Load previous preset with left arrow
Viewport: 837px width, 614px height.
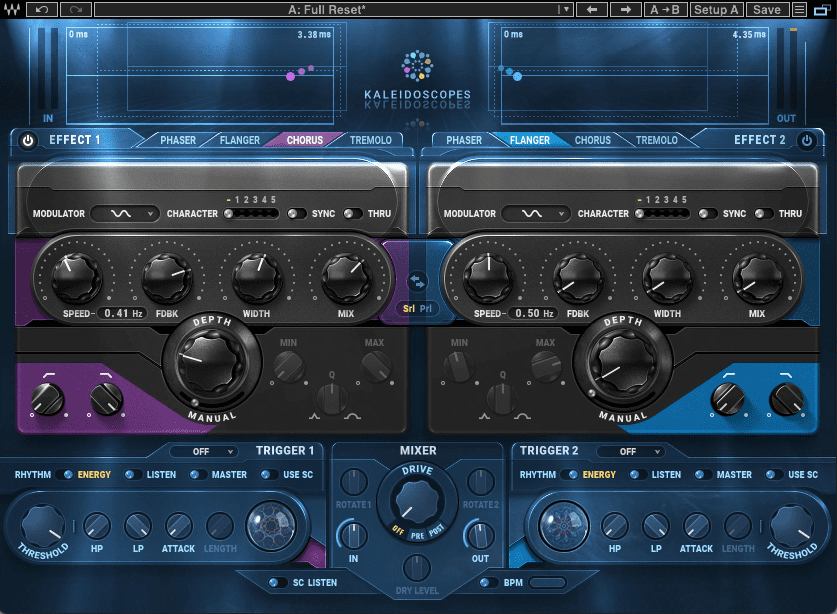coord(592,9)
